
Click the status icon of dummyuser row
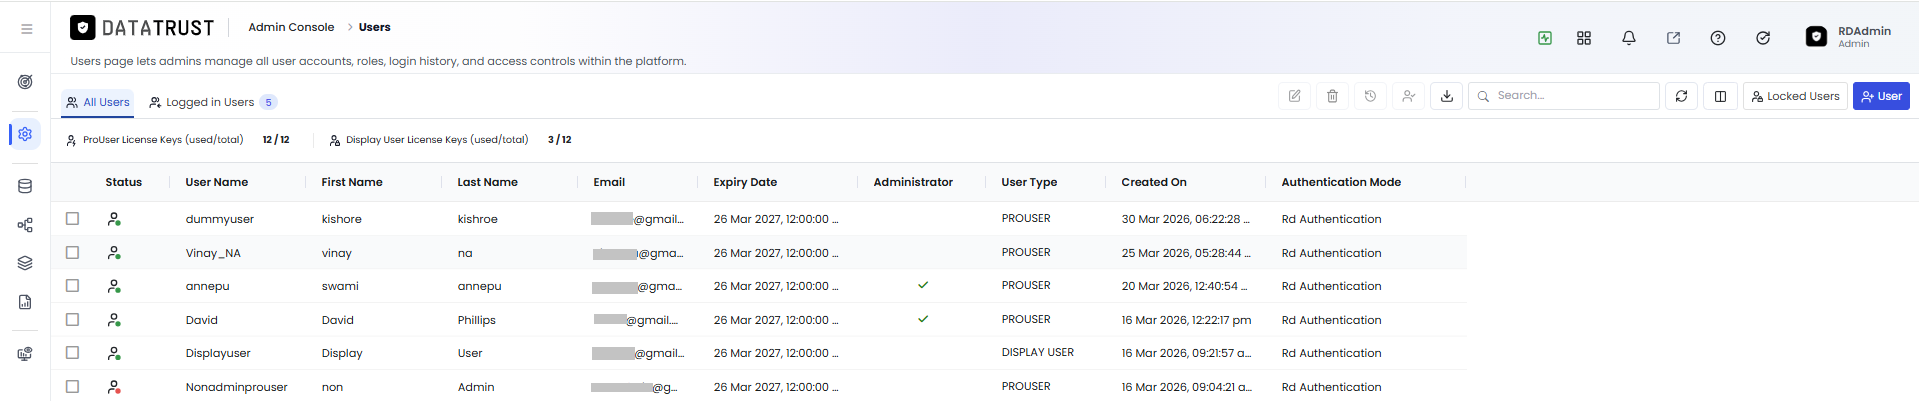click(x=114, y=219)
